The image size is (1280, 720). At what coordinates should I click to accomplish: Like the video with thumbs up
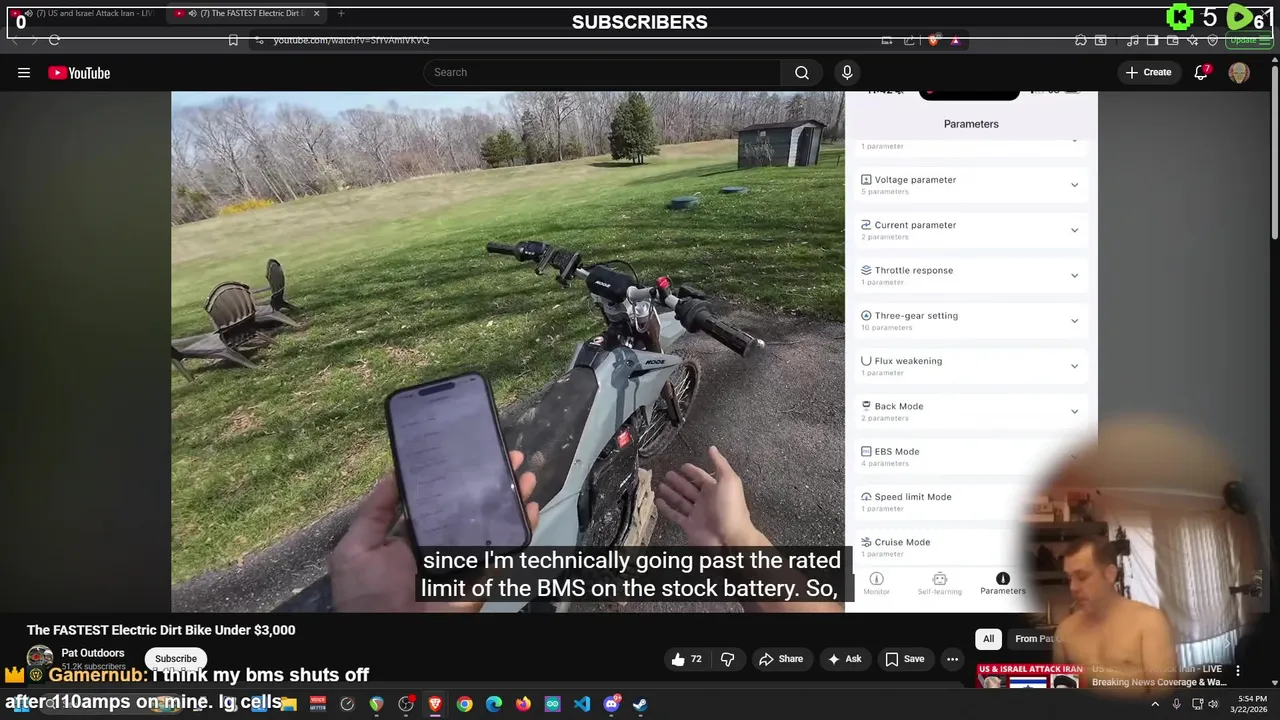pos(687,659)
